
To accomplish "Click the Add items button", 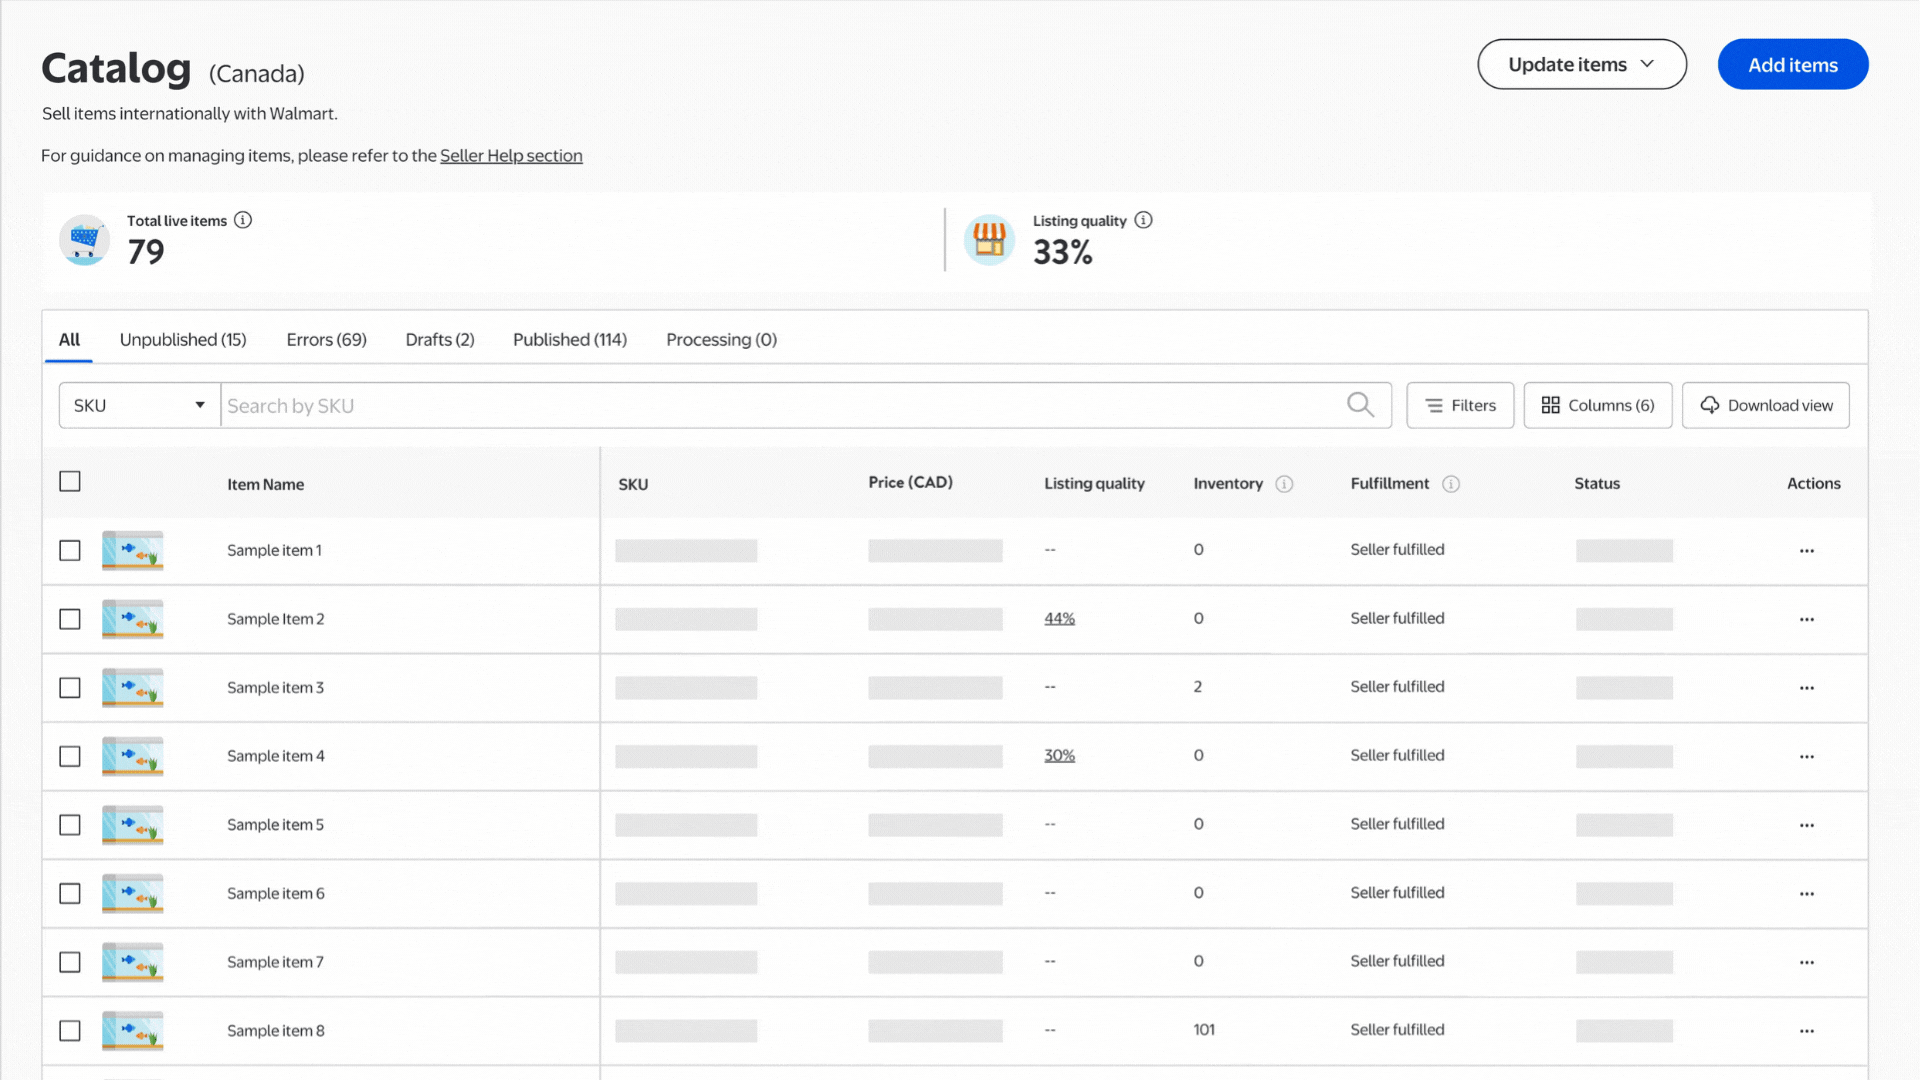I will [1792, 65].
